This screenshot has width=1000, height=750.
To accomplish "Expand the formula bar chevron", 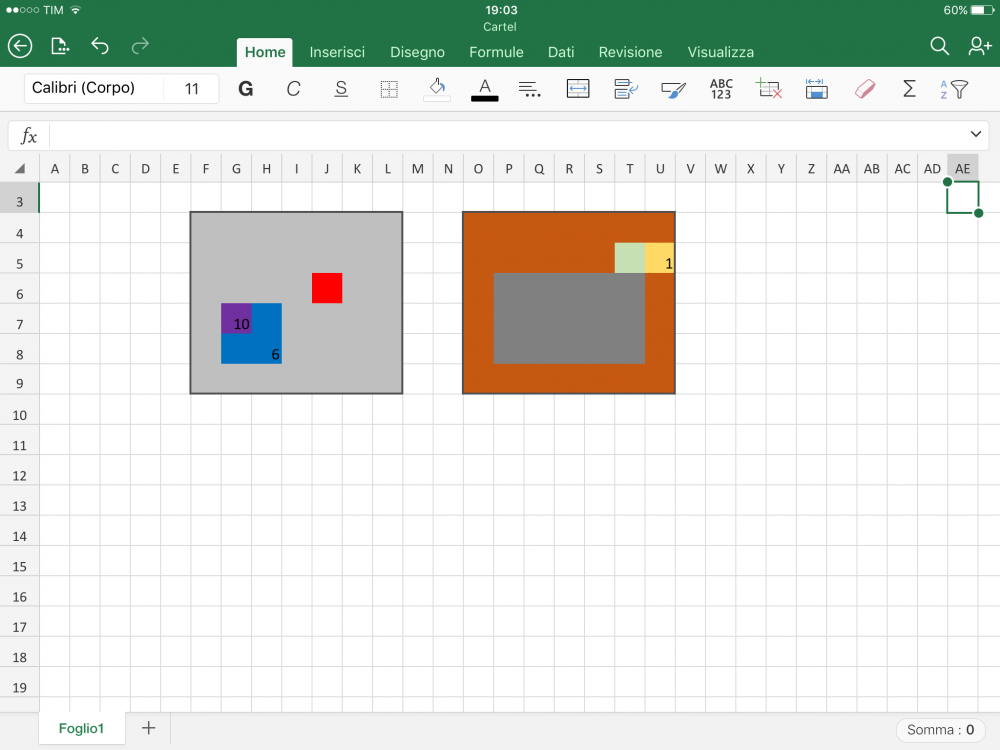I will [x=976, y=134].
